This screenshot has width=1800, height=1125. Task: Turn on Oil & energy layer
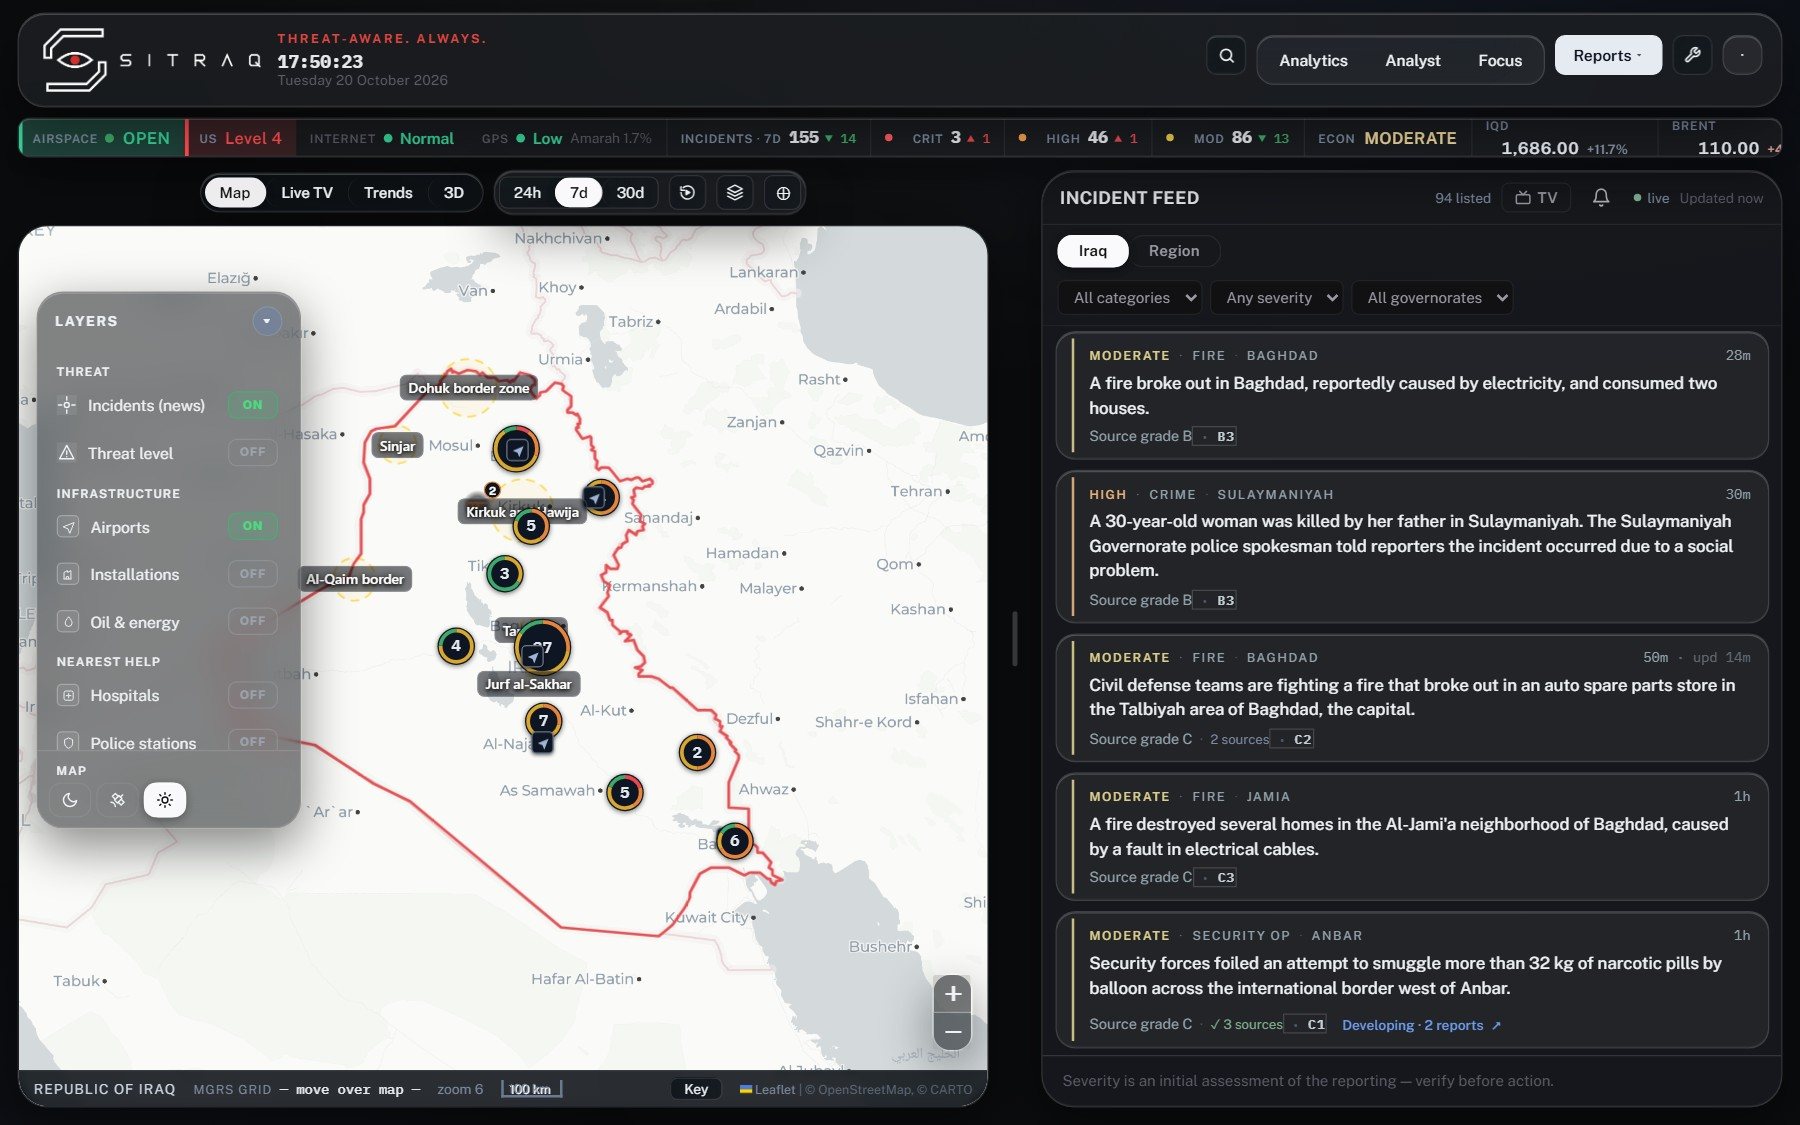click(x=252, y=621)
